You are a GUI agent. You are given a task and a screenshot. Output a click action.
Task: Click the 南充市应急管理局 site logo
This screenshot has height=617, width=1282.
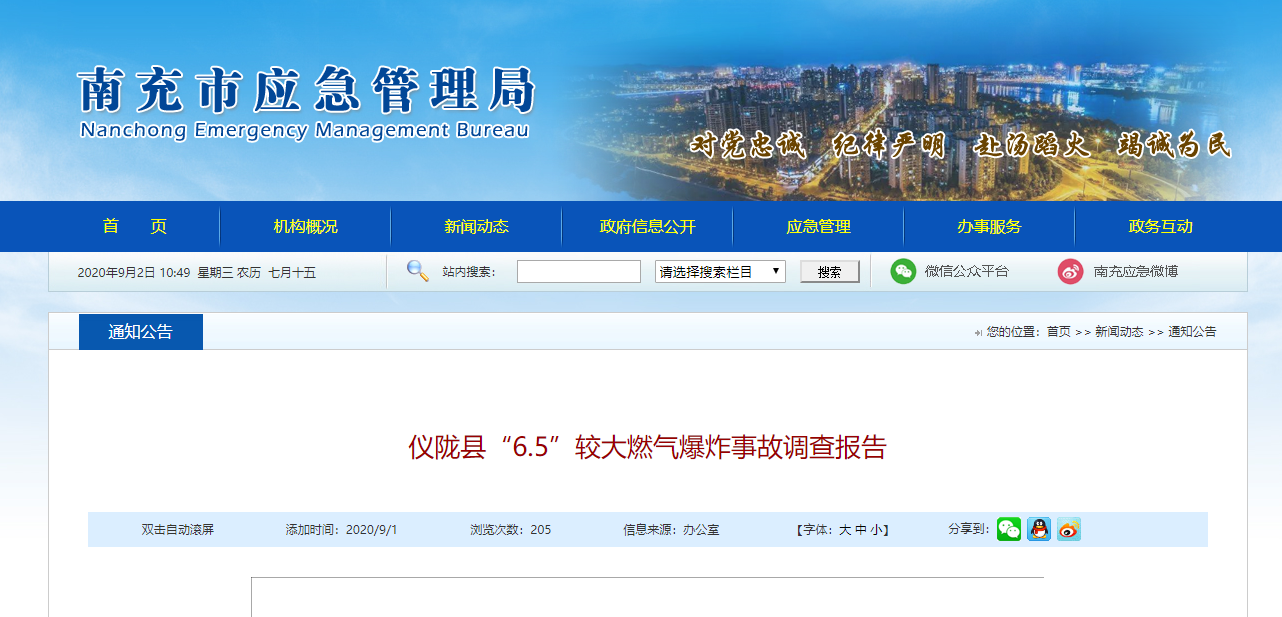click(306, 90)
